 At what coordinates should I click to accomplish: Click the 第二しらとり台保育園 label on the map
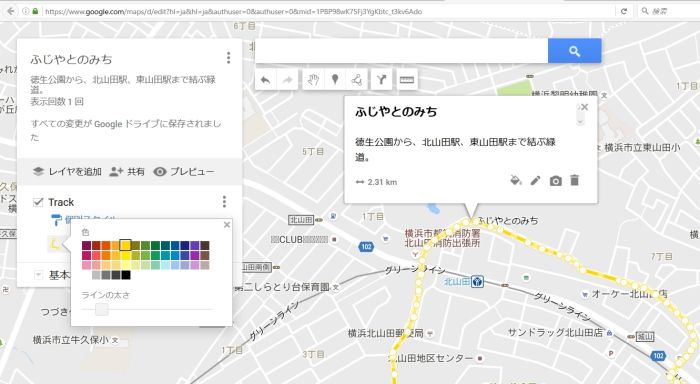coord(282,287)
